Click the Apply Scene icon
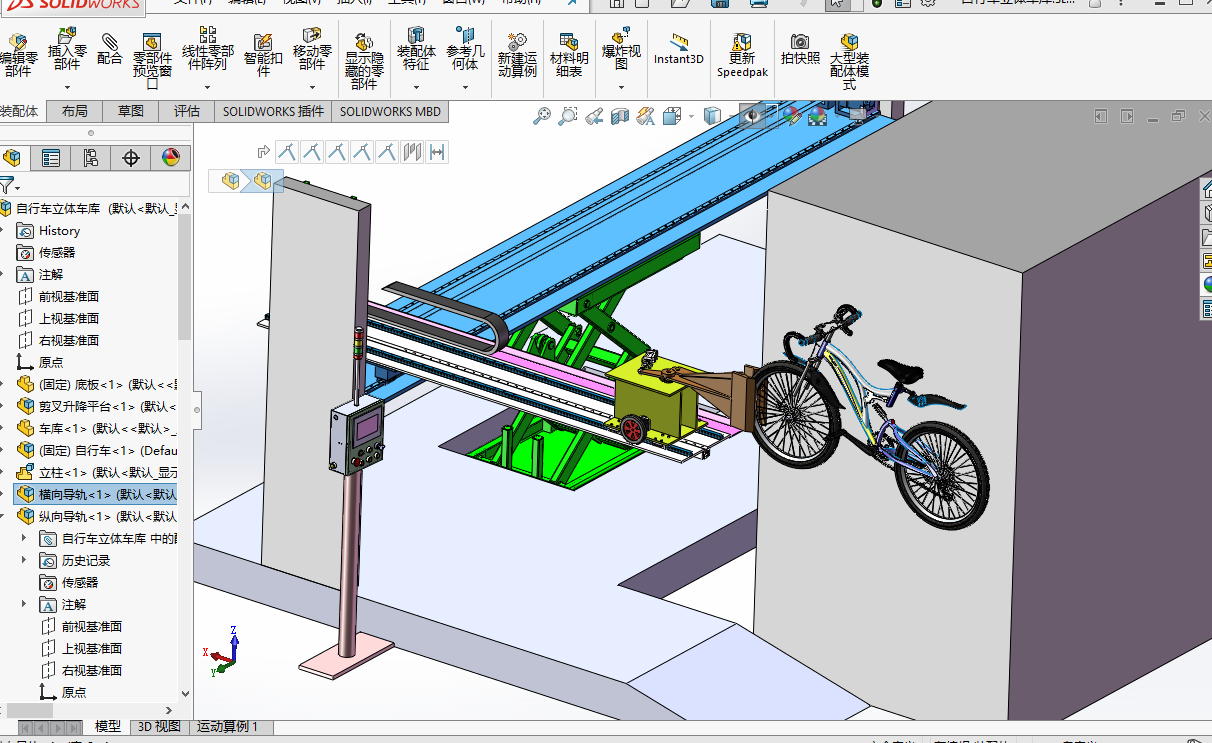 coord(817,117)
